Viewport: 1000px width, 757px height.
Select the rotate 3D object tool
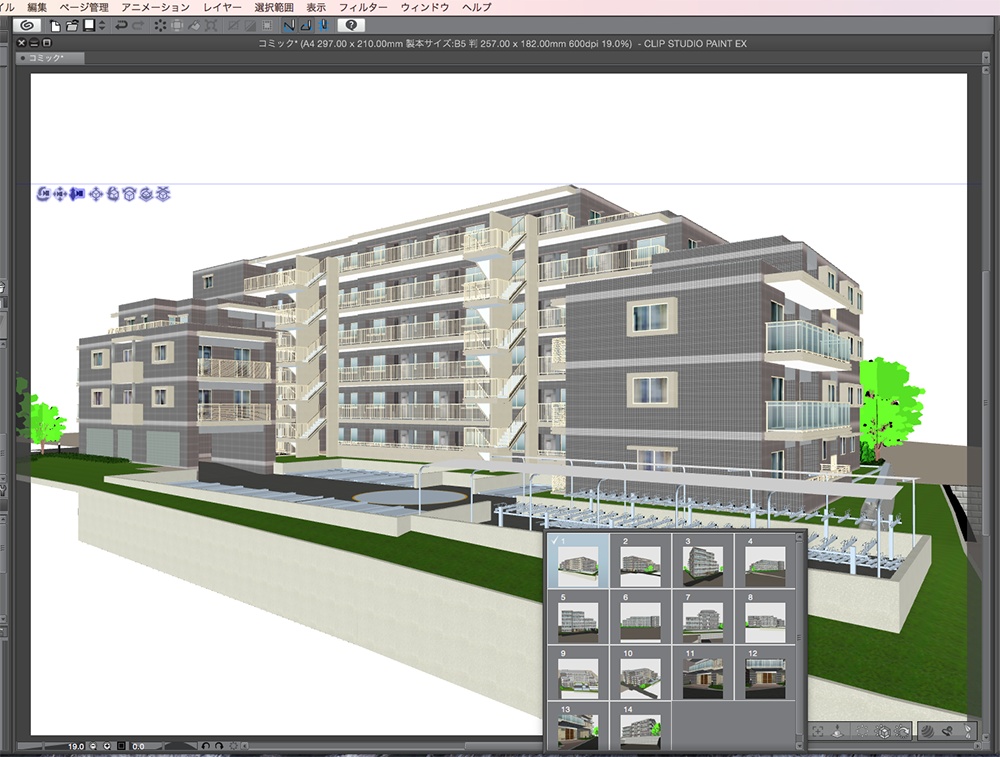coord(111,195)
